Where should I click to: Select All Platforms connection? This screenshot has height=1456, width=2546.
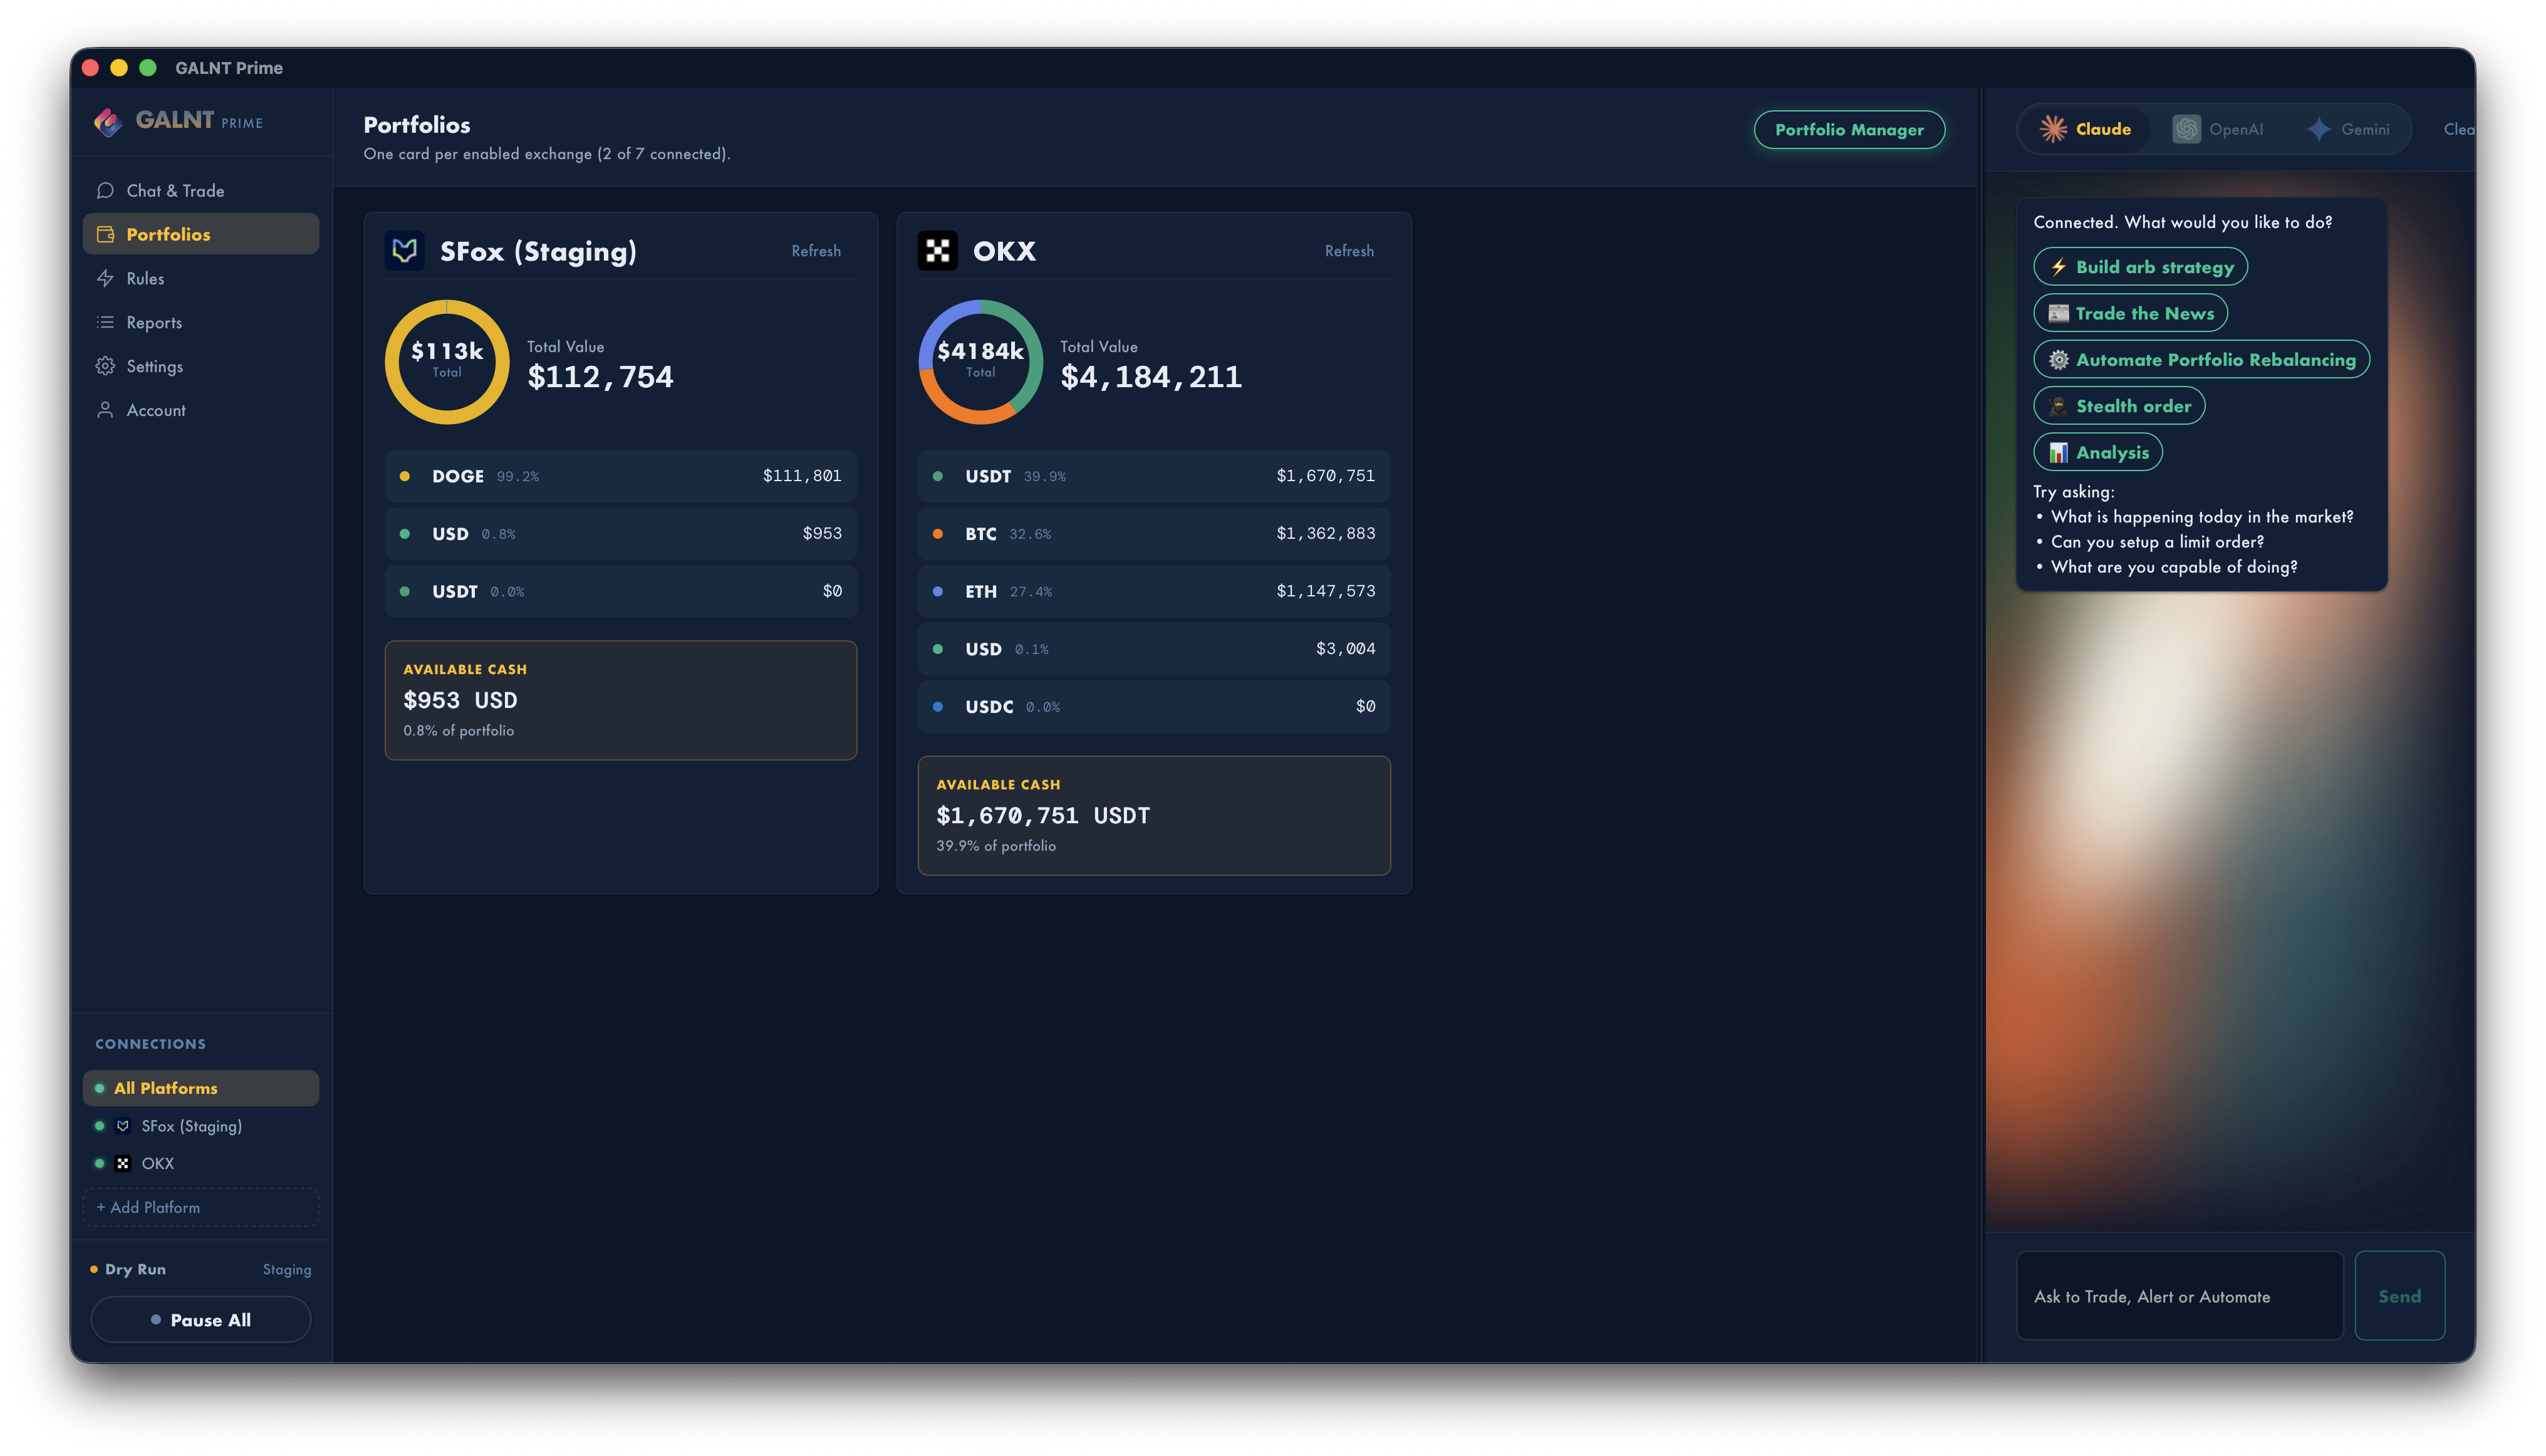pos(201,1088)
